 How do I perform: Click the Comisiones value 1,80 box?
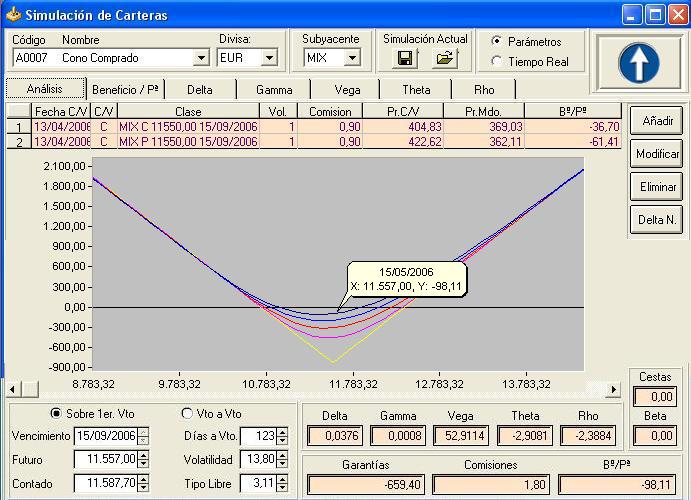(491, 485)
